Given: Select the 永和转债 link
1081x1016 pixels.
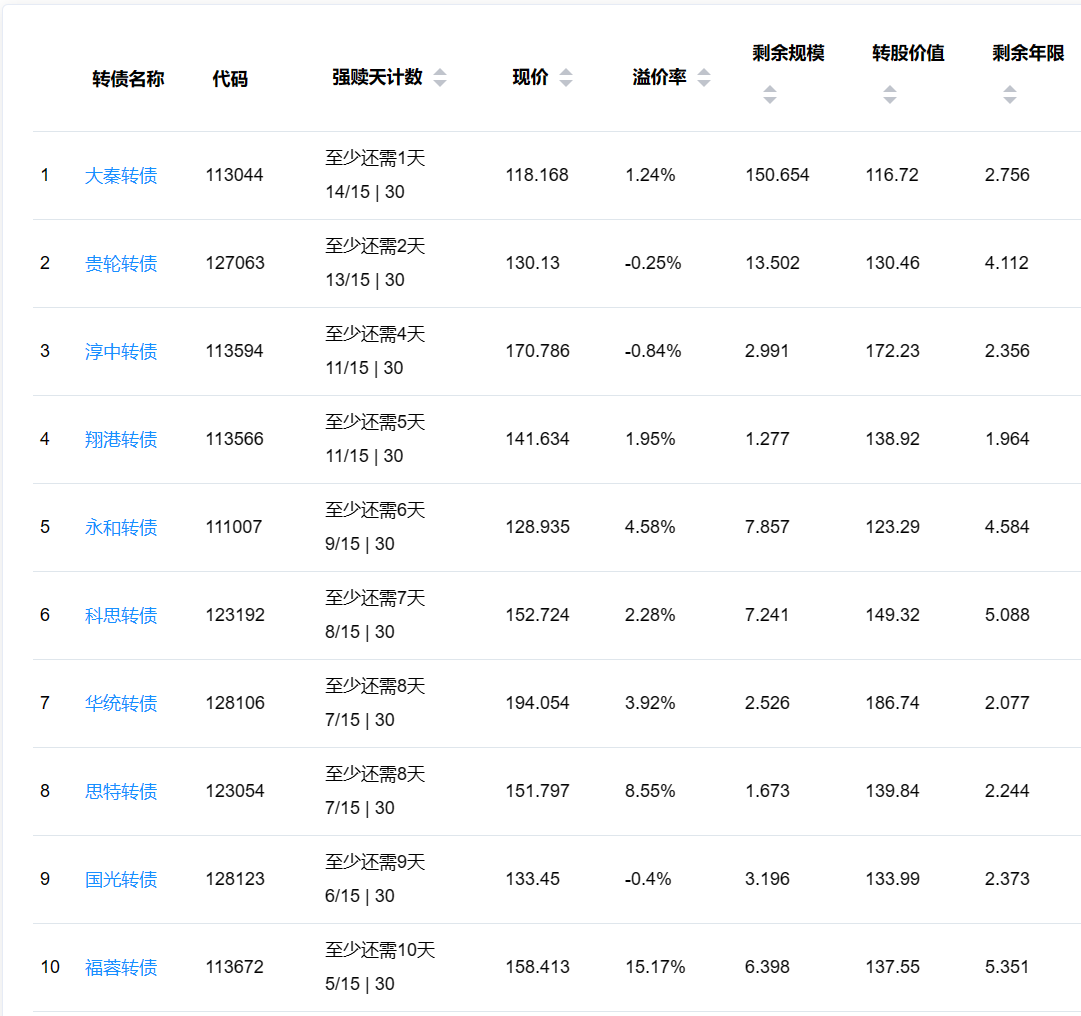Looking at the screenshot, I should coord(121,528).
